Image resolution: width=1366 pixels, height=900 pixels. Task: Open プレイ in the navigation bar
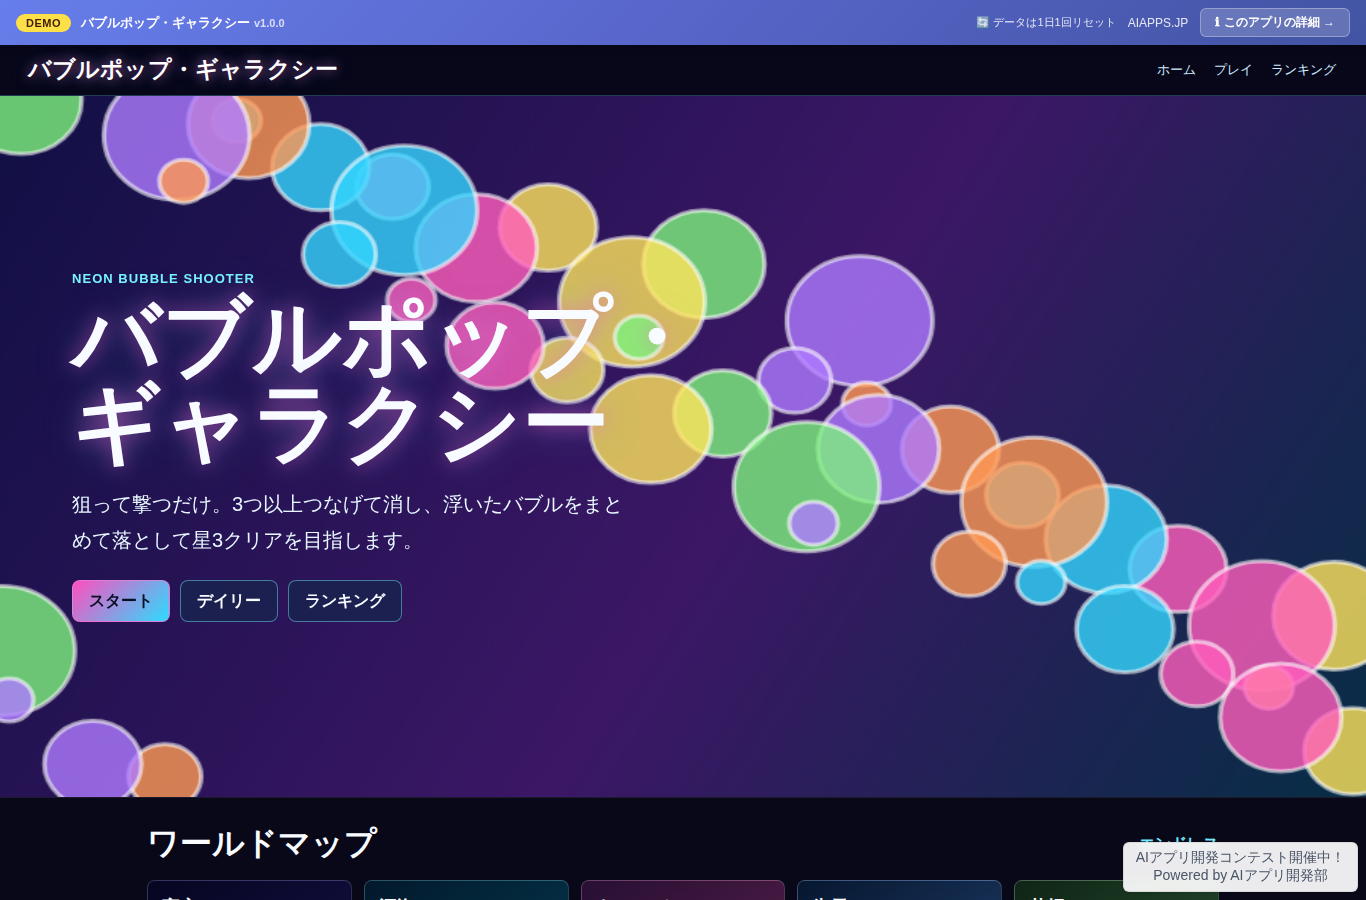(x=1233, y=70)
